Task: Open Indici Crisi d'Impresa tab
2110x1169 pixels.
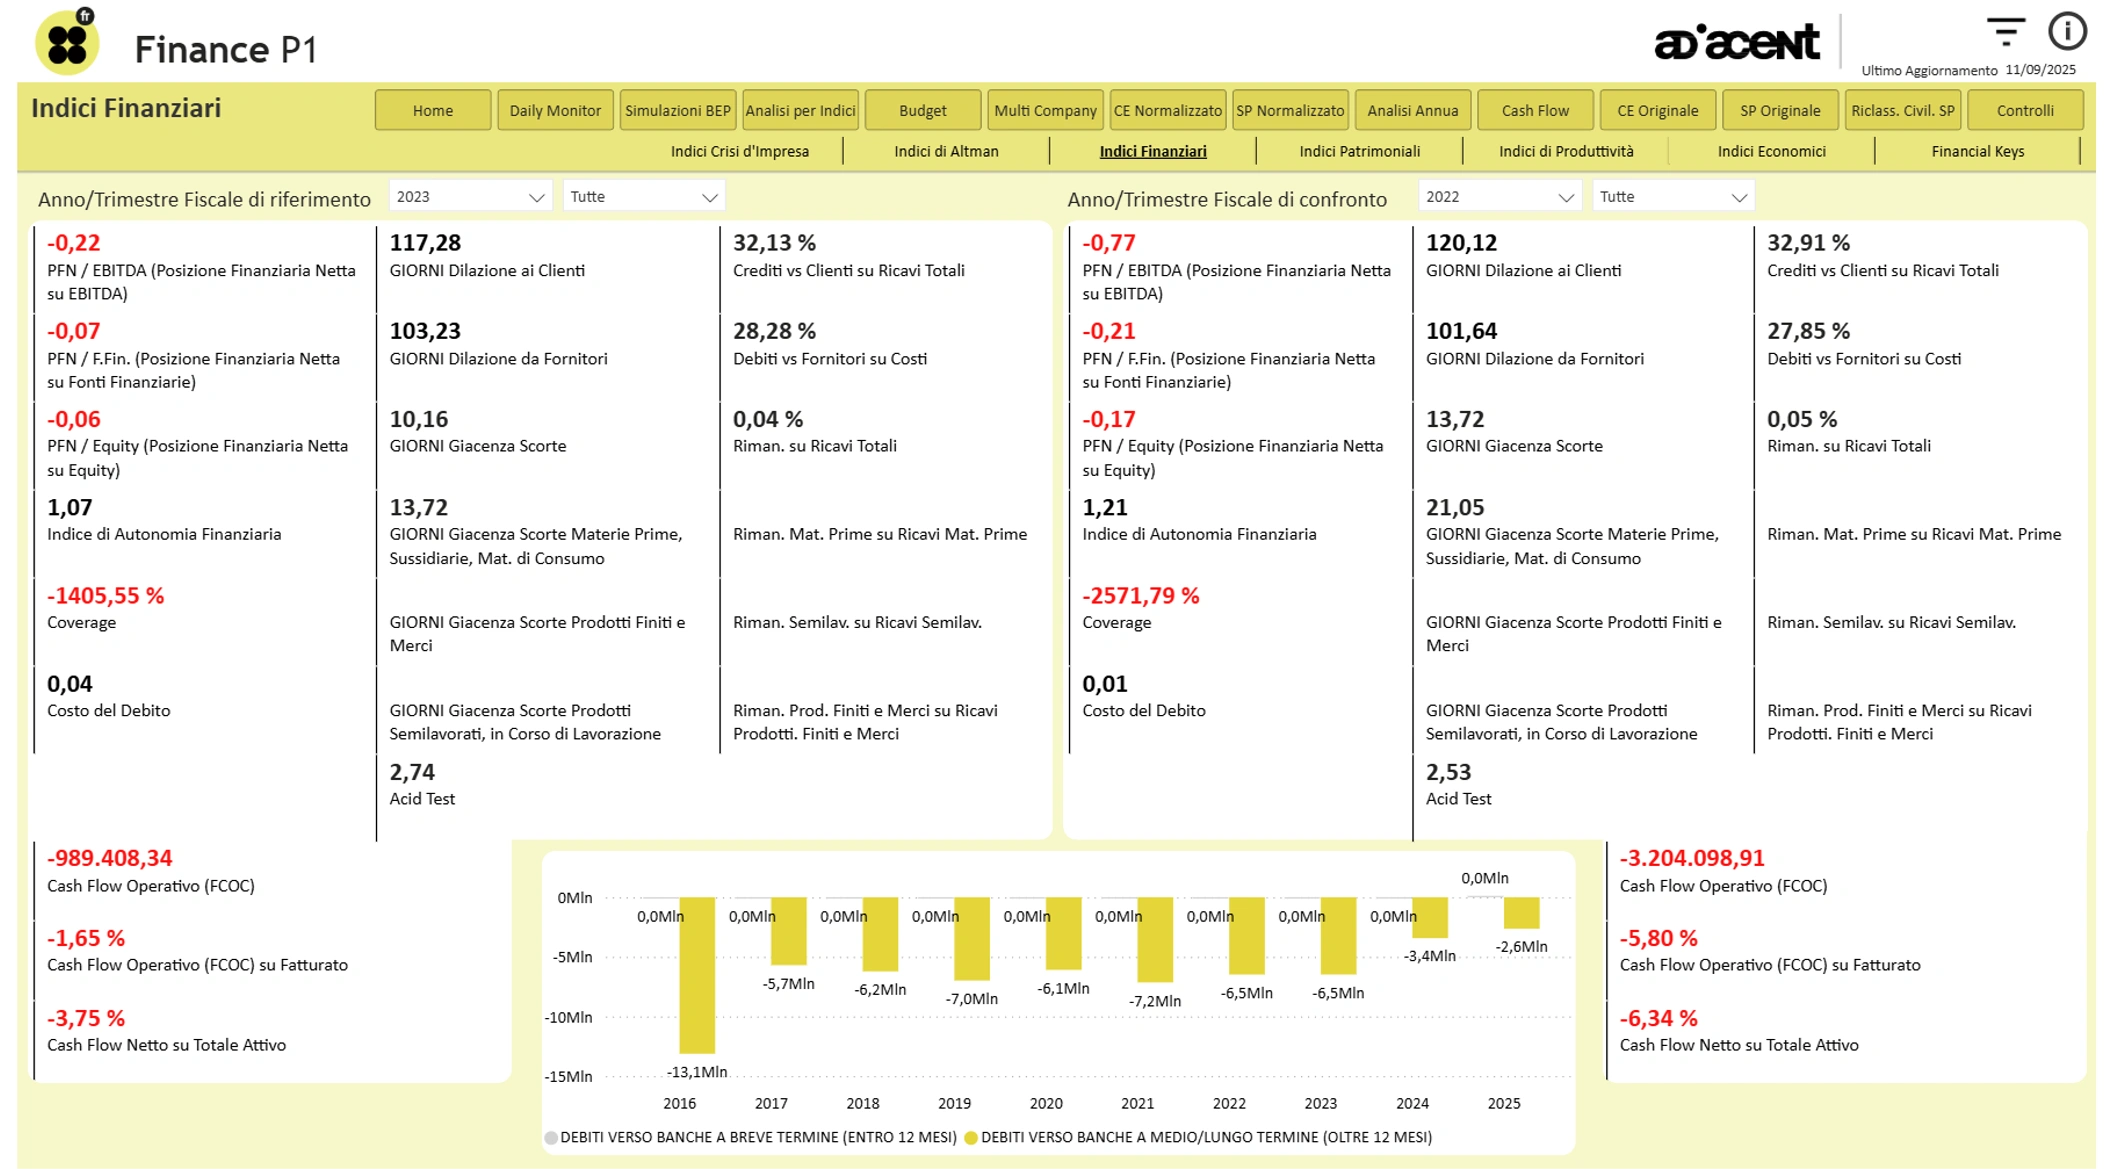Action: (739, 151)
